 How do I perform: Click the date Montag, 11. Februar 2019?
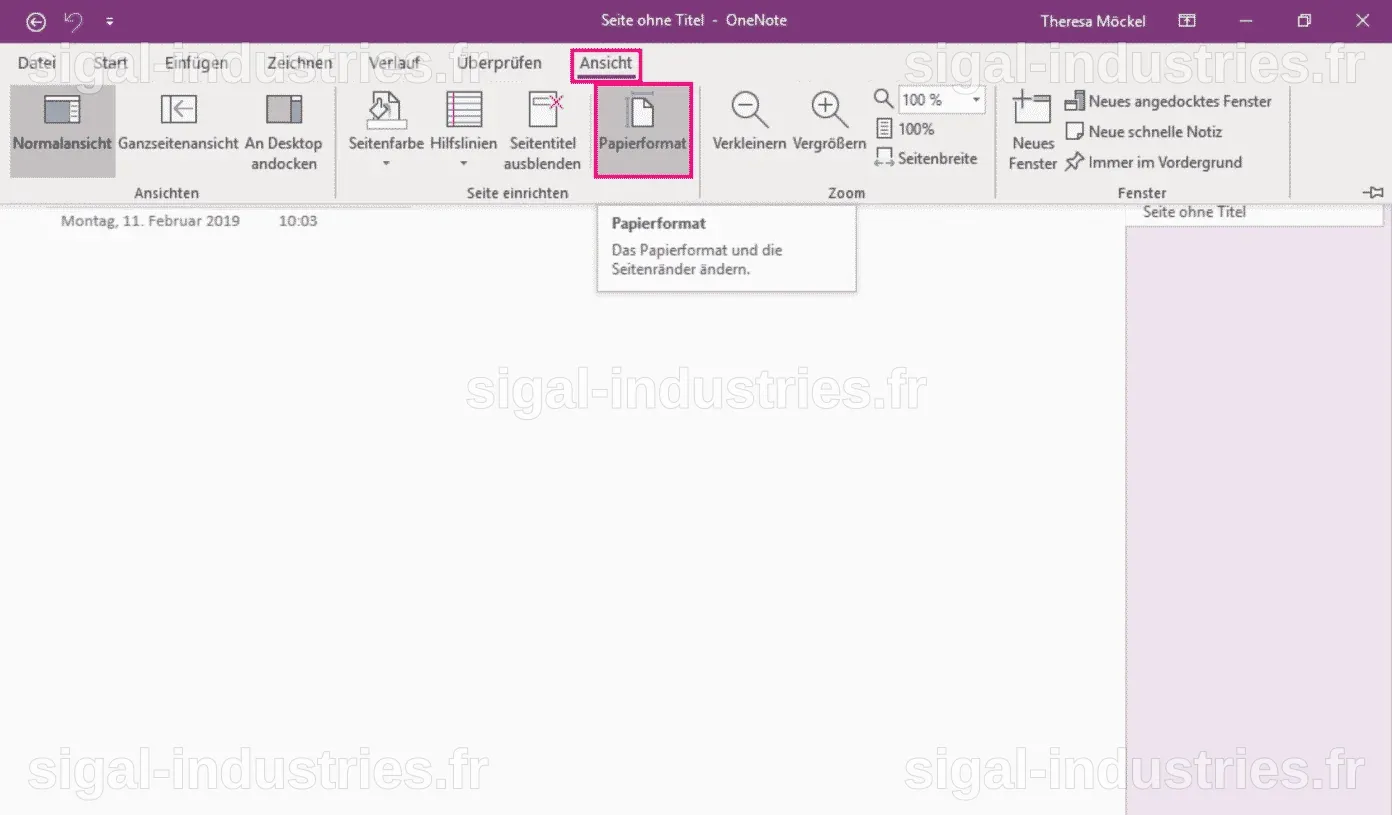click(150, 221)
